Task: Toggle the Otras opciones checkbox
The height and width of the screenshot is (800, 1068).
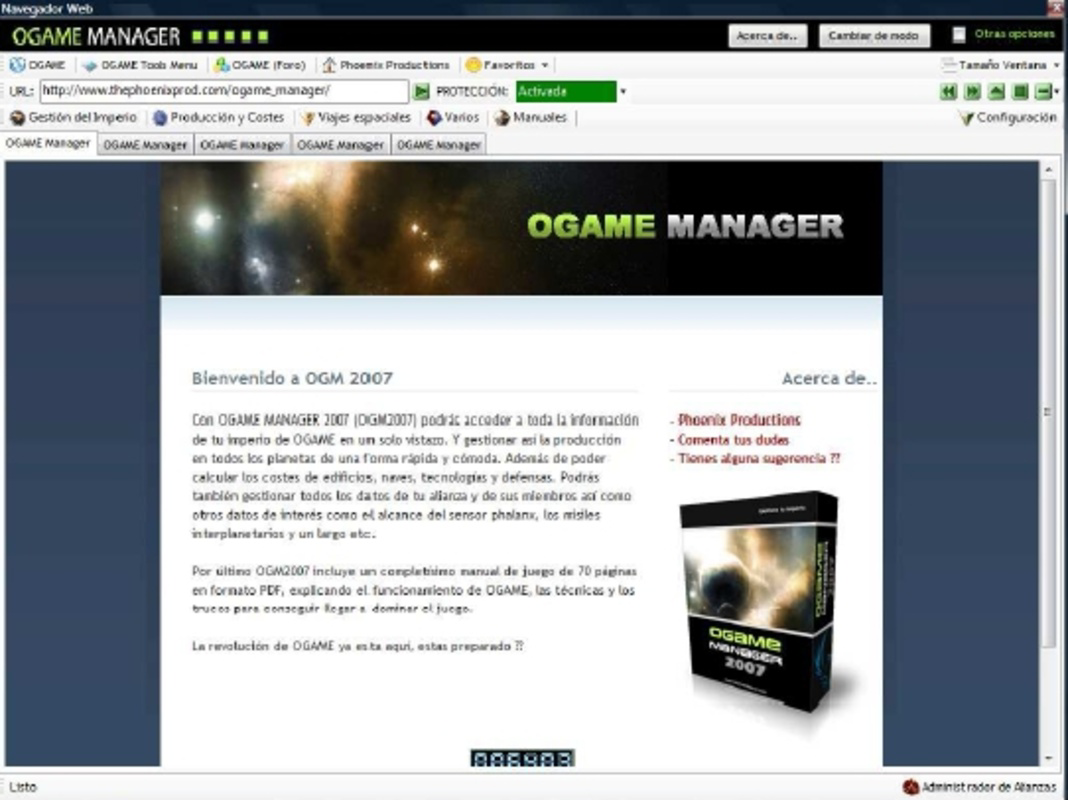Action: click(x=959, y=35)
